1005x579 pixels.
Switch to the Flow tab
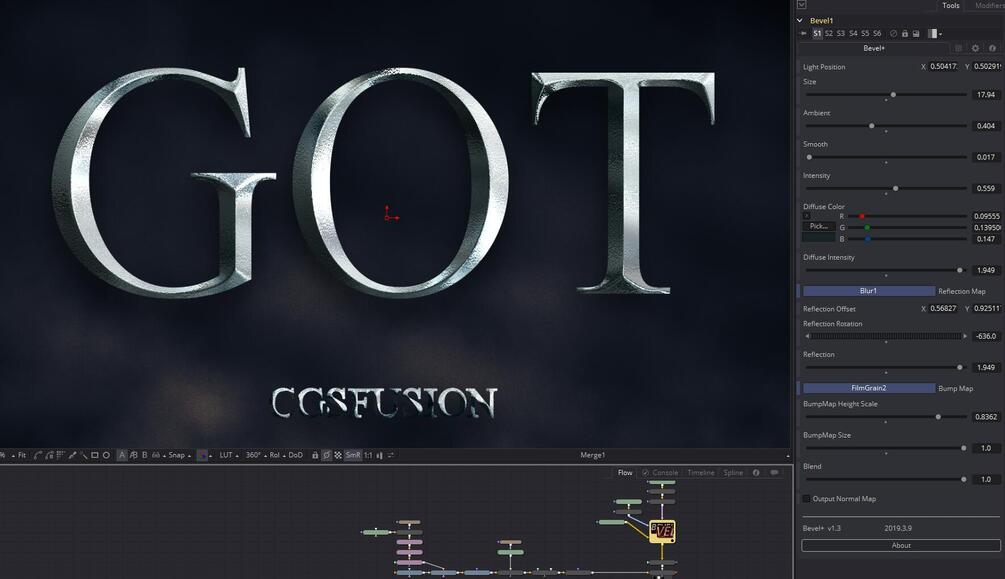tap(625, 473)
